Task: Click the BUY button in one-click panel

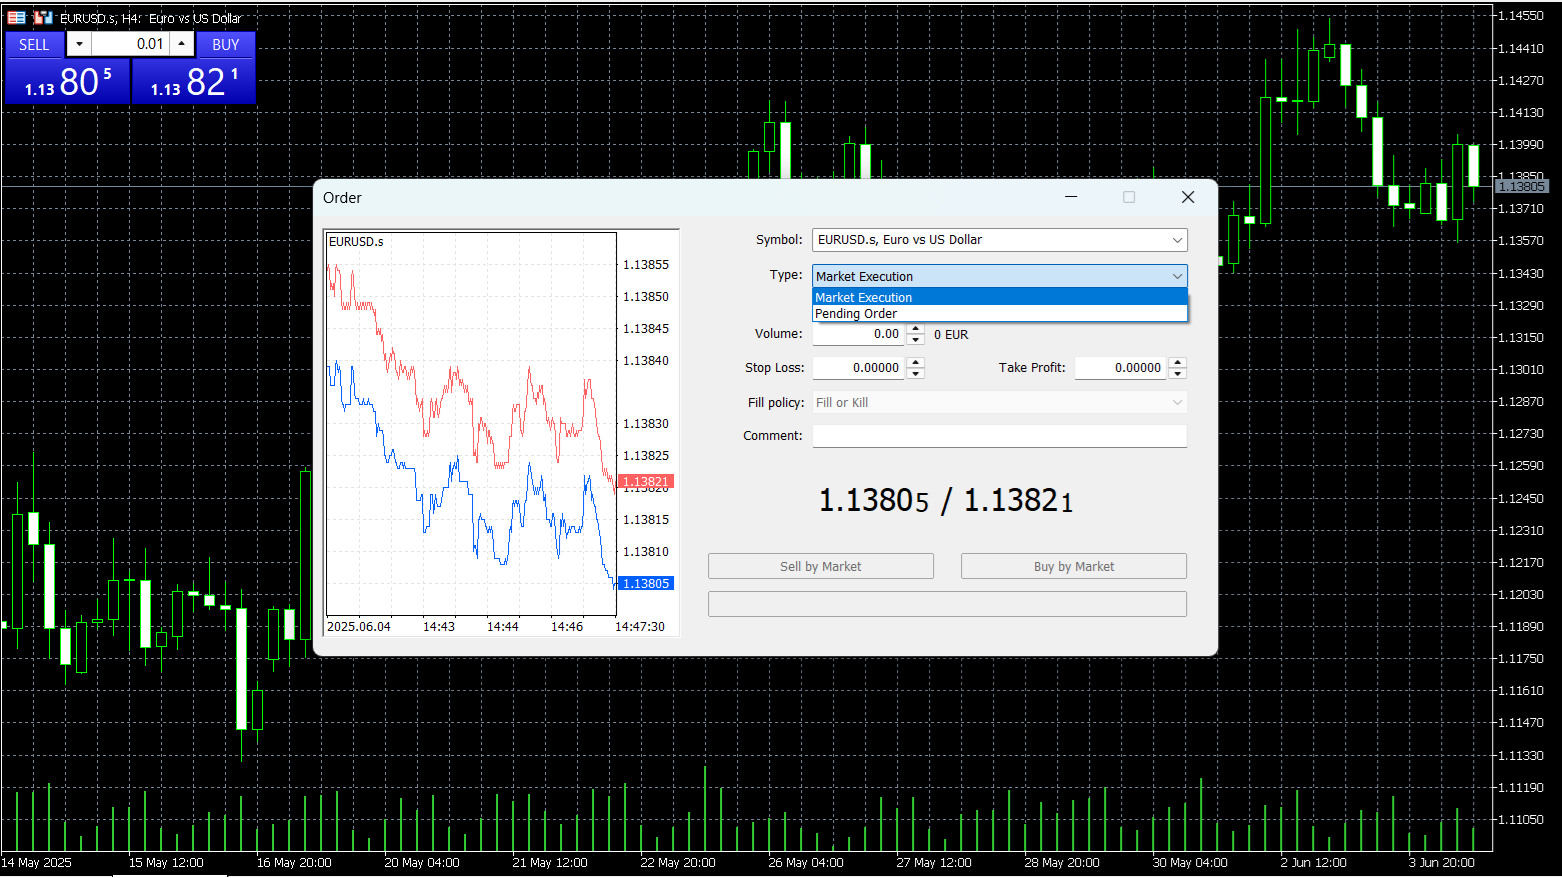Action: tap(226, 44)
